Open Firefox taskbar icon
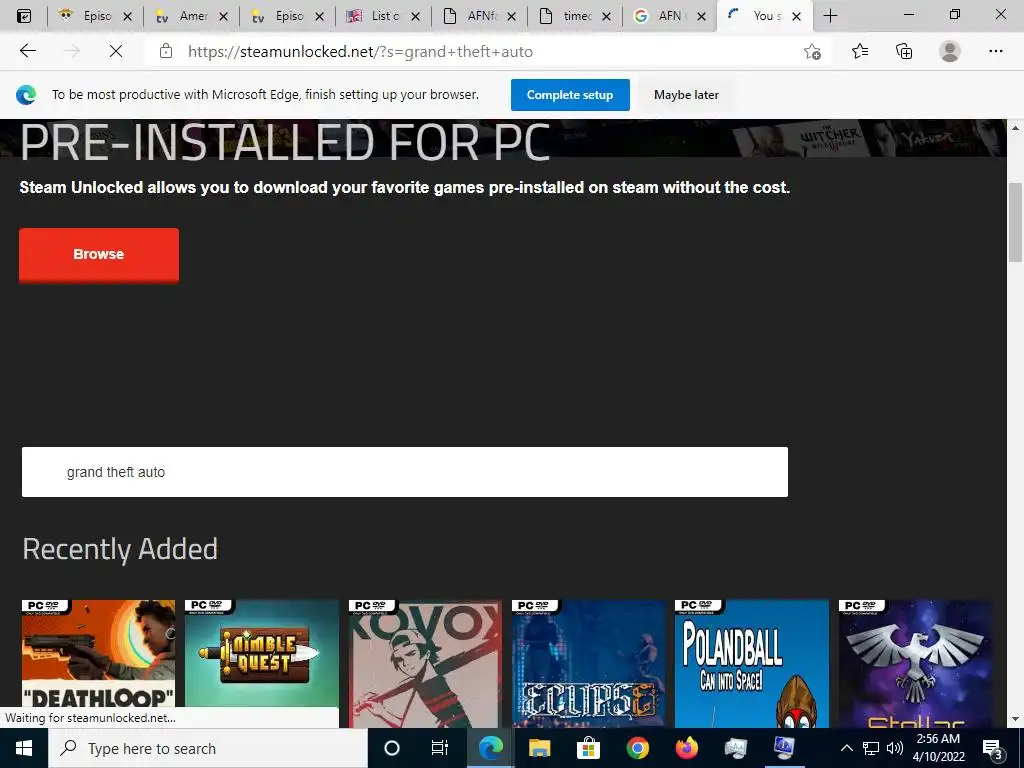Viewport: 1024px width, 768px height. 686,748
